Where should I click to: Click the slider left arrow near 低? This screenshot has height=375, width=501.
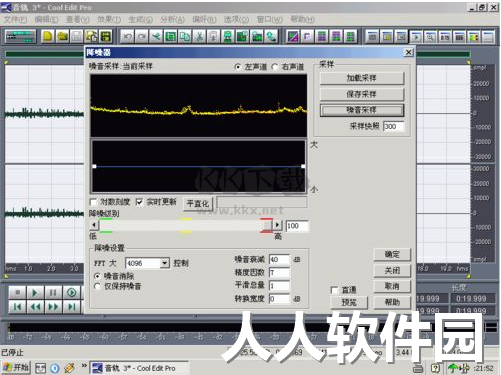point(94,226)
